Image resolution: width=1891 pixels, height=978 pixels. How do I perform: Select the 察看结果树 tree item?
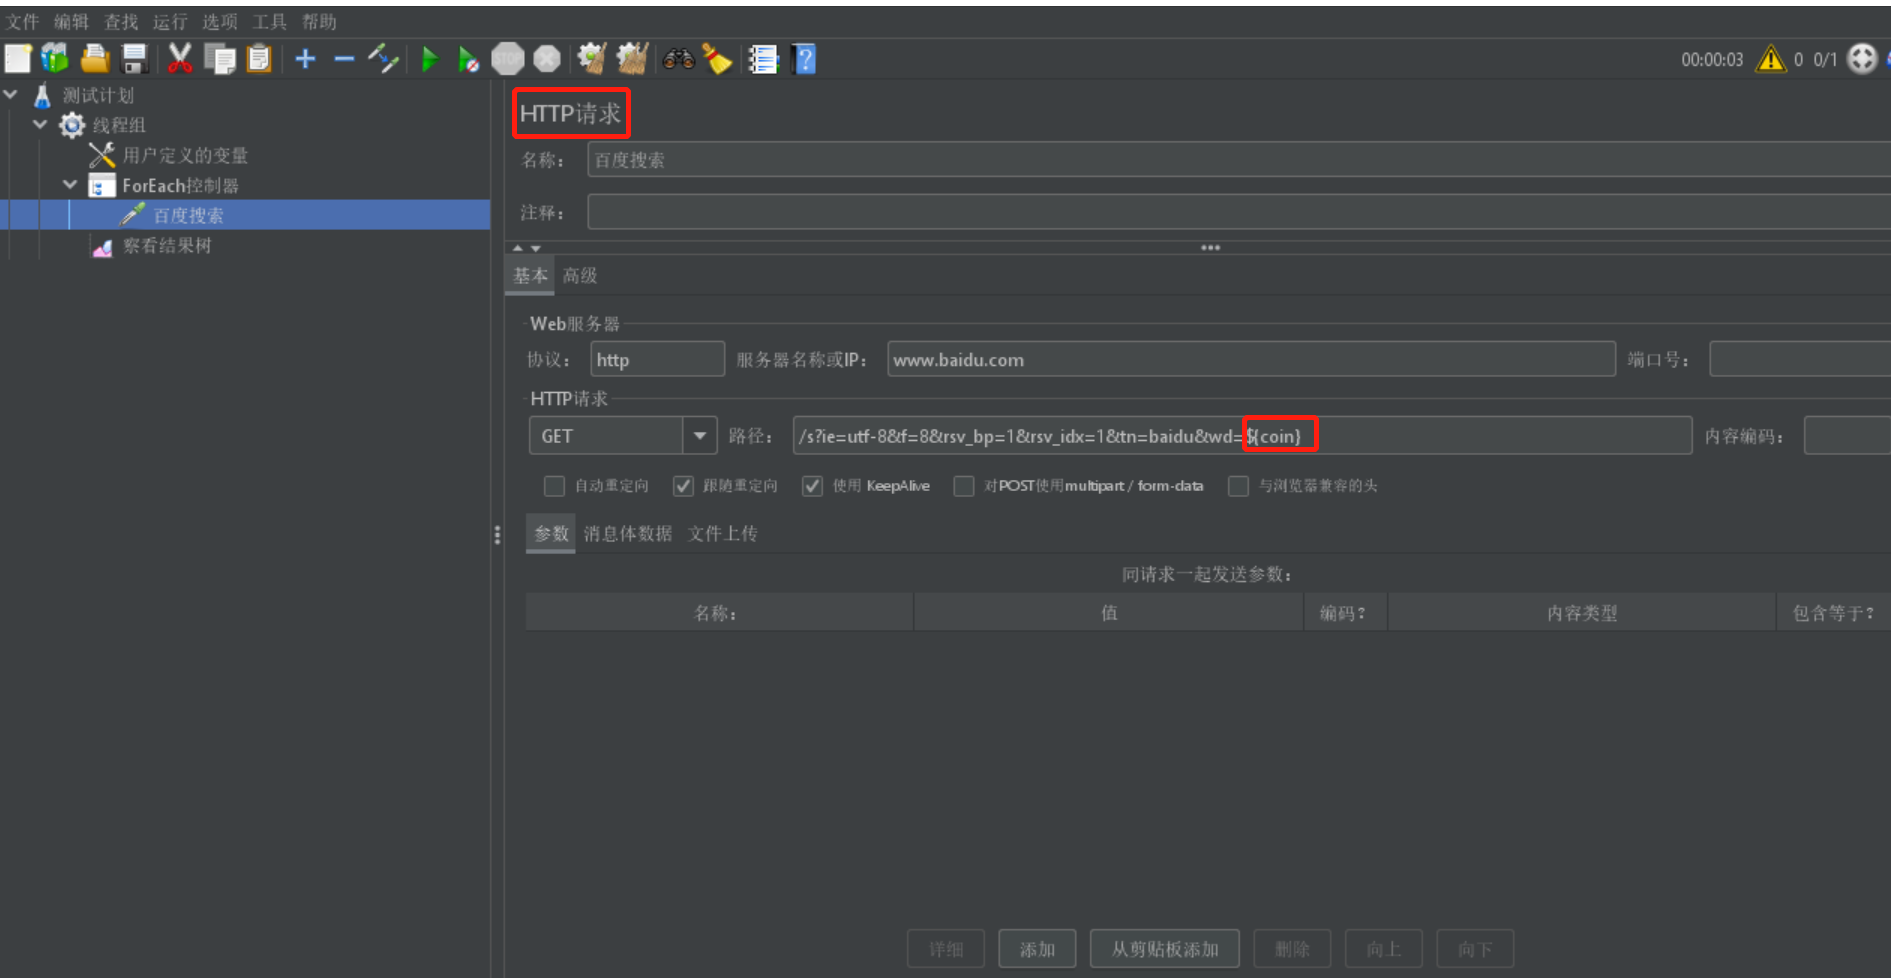pos(166,245)
